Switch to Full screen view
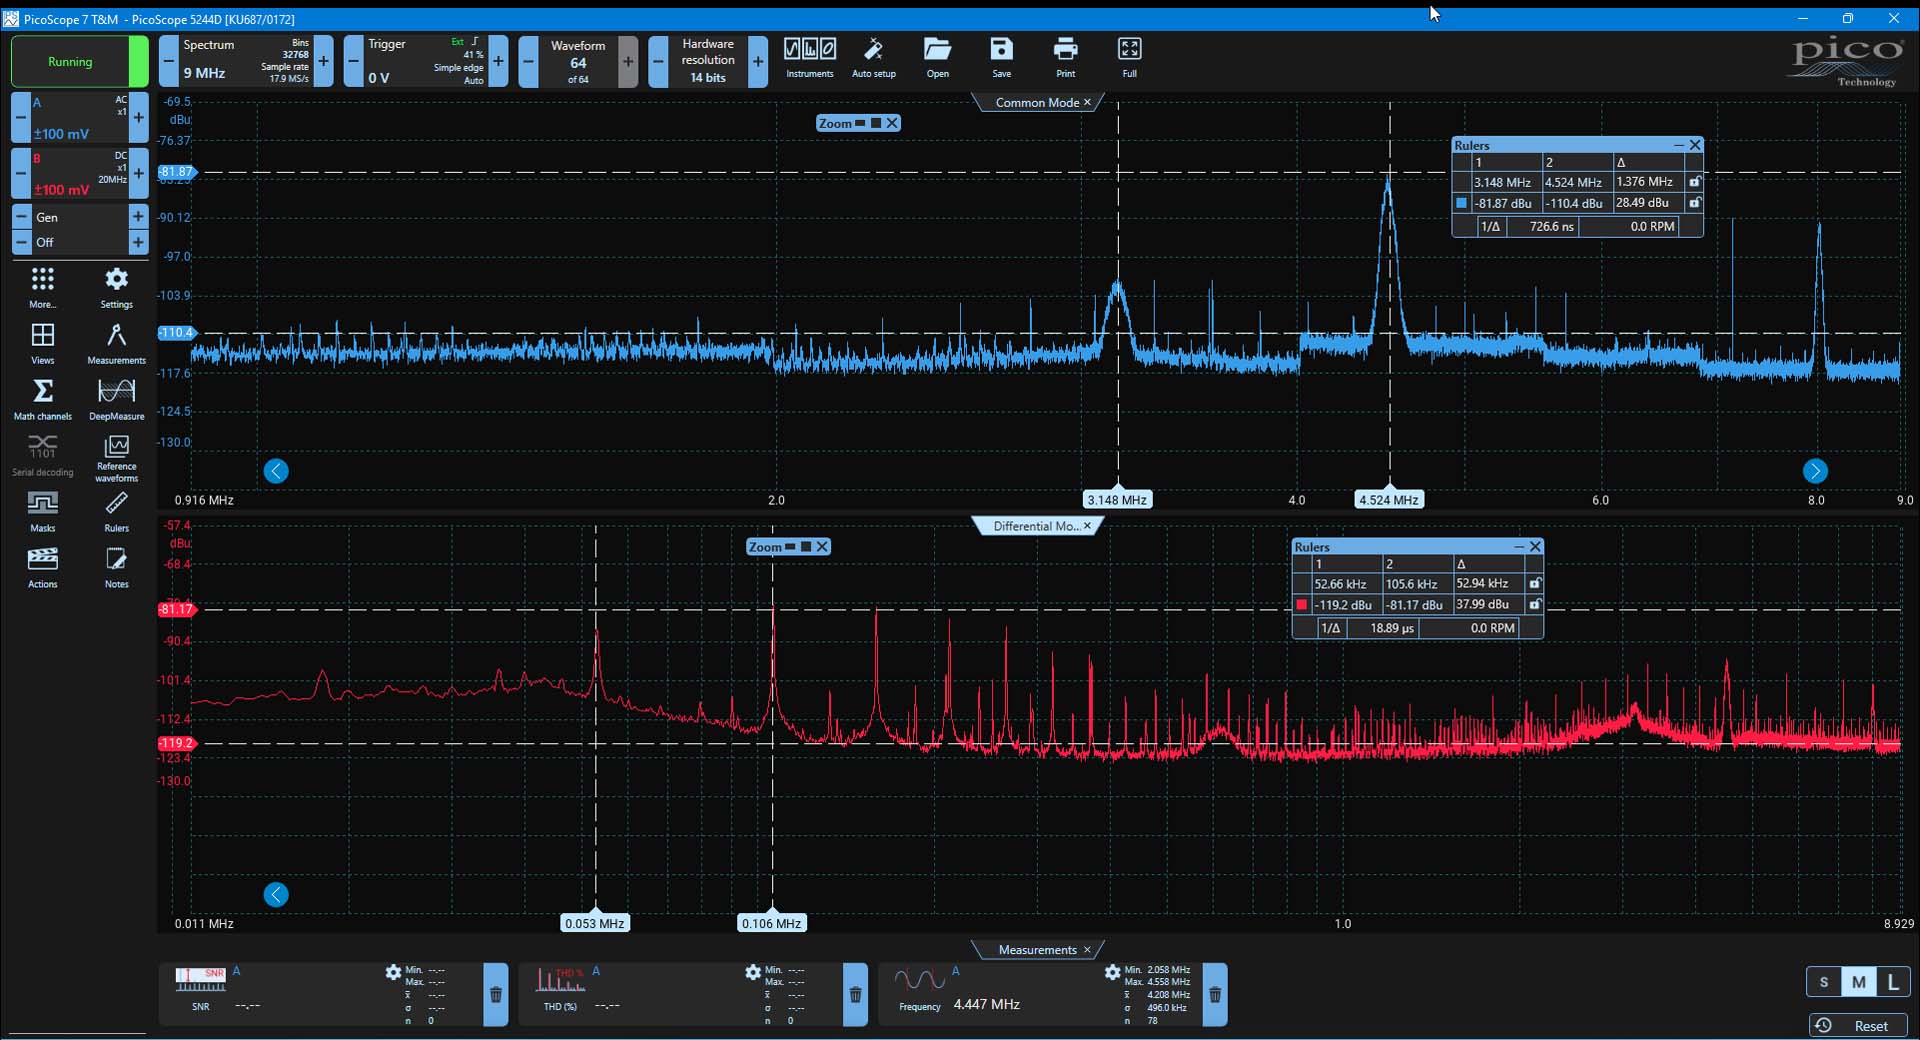The height and width of the screenshot is (1040, 1920). click(1129, 58)
